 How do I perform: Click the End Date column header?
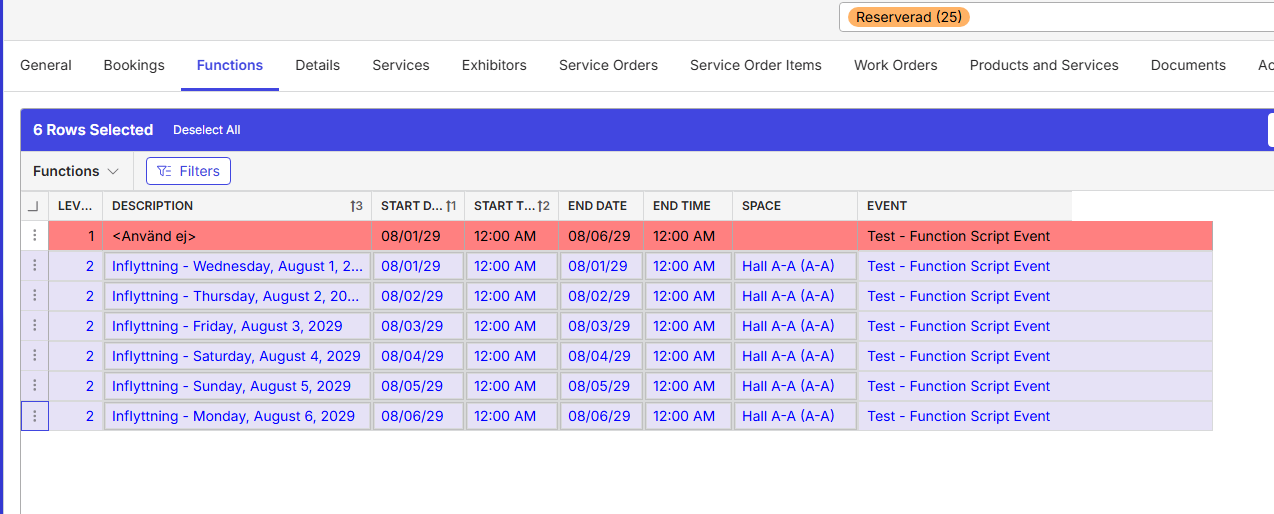(x=600, y=206)
